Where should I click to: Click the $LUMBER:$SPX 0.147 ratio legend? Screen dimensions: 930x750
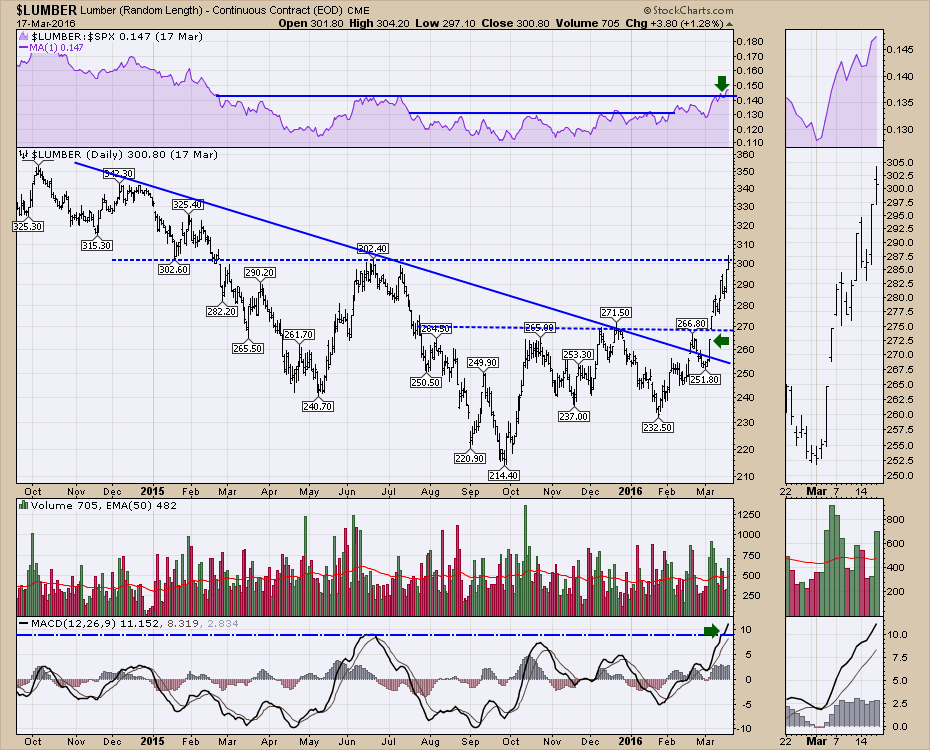117,37
